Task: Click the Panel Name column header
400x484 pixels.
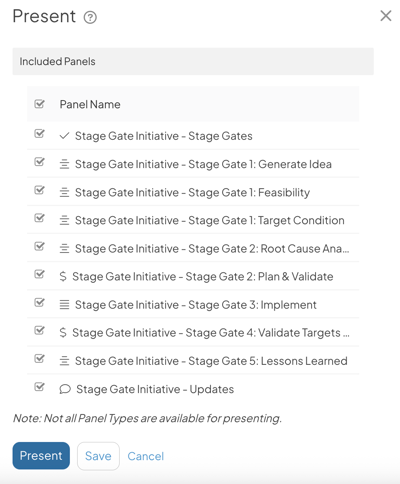Action: coord(90,104)
